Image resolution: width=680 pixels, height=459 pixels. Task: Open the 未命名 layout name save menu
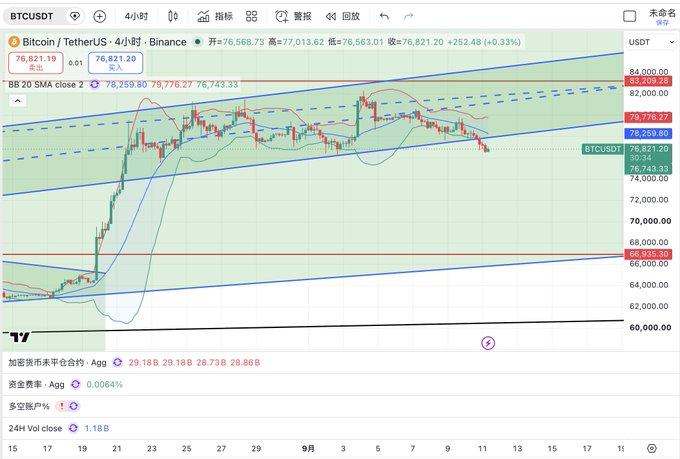click(x=662, y=16)
